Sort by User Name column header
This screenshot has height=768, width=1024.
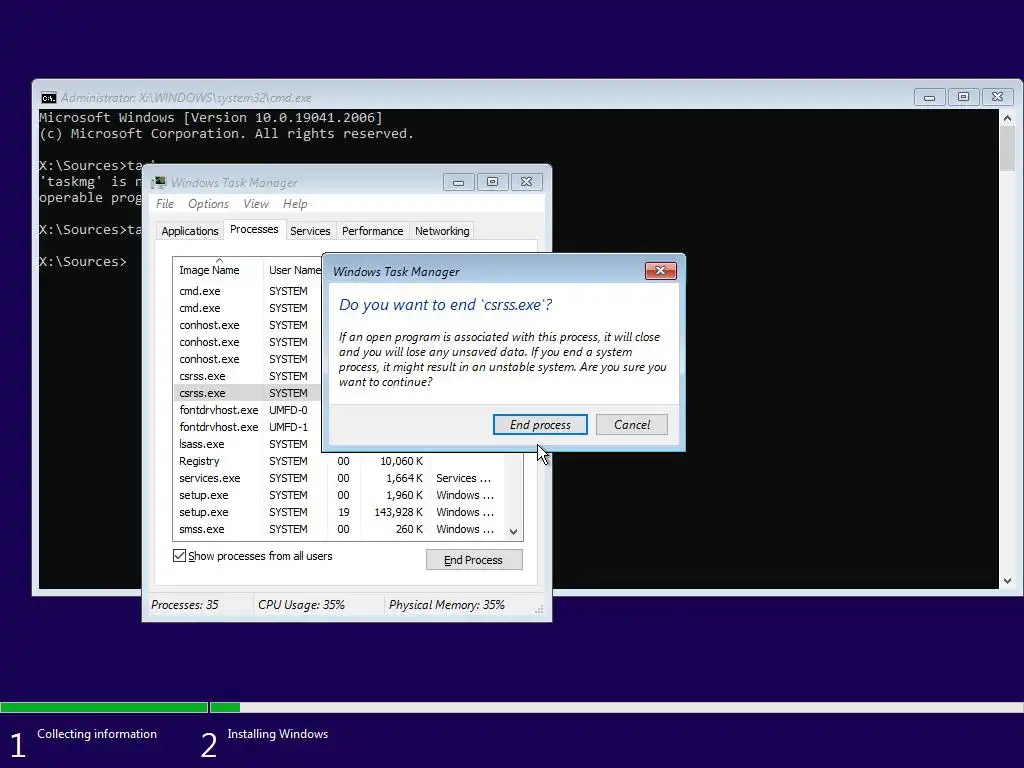pos(295,270)
